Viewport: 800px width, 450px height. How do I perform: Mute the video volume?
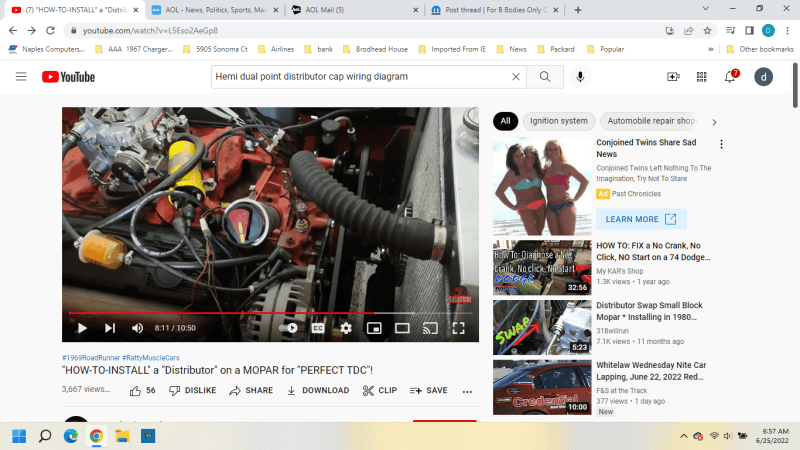click(x=137, y=328)
